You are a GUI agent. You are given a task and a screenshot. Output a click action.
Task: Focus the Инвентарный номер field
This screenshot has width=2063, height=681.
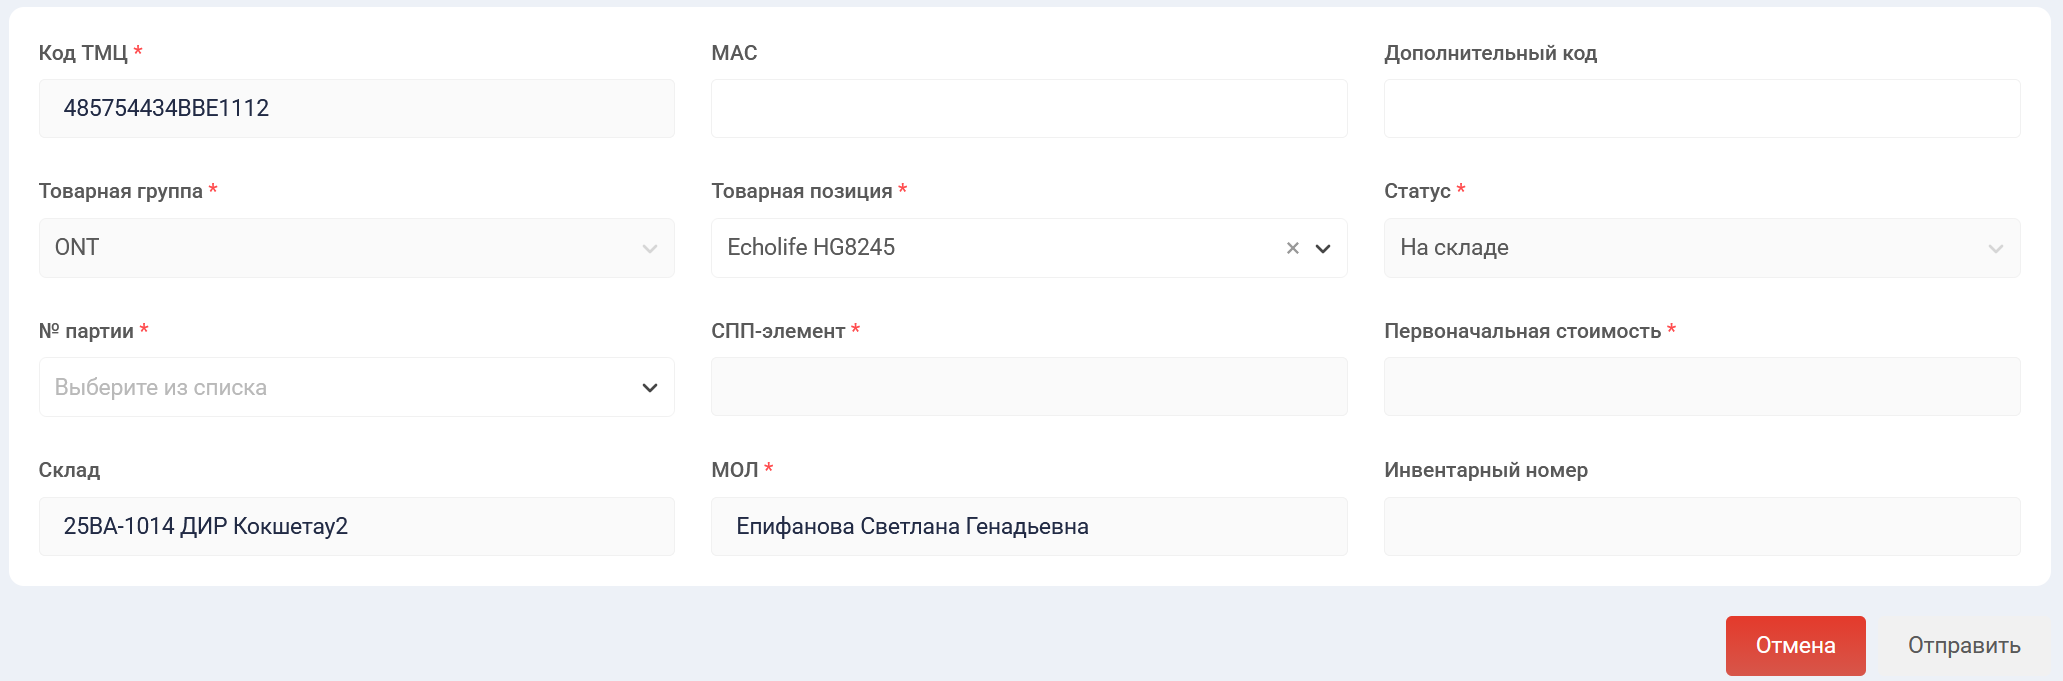(1701, 526)
